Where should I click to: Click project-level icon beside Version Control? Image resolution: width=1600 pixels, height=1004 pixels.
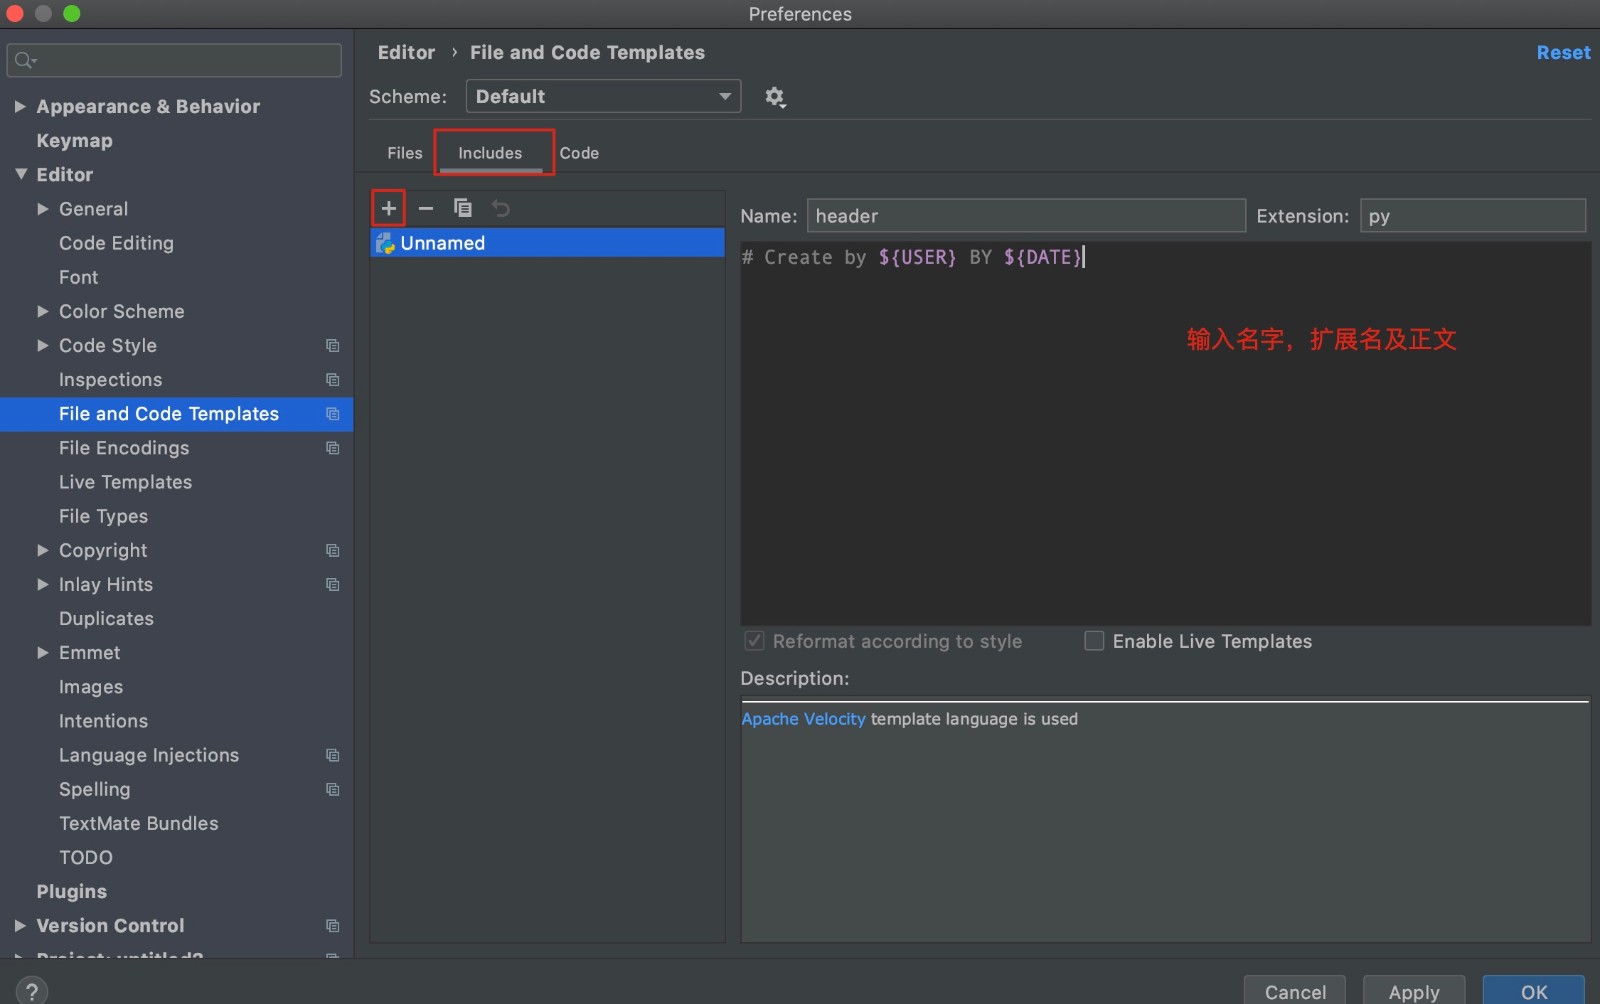tap(333, 926)
